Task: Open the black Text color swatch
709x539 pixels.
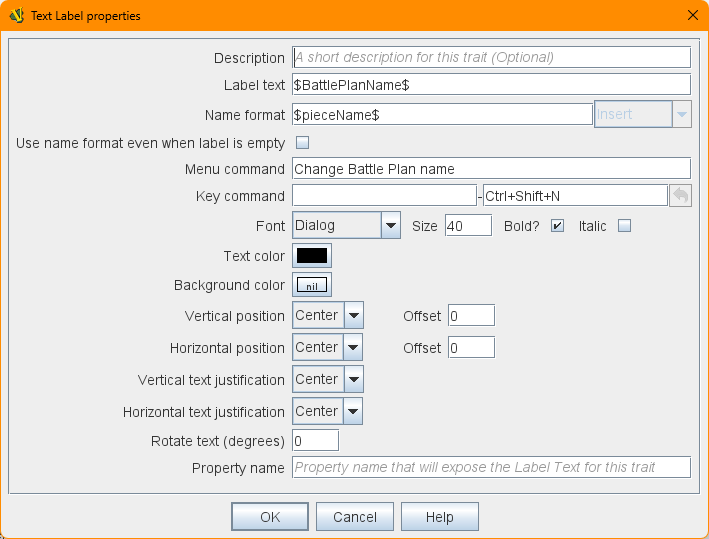Action: point(311,256)
